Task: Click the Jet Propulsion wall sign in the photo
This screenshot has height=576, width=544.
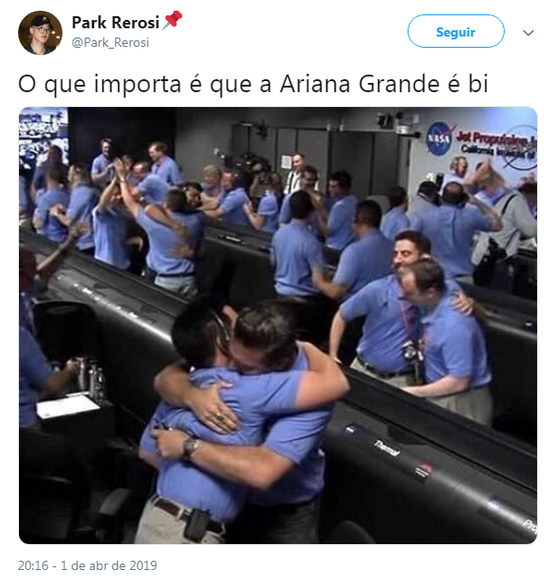Action: (x=496, y=144)
